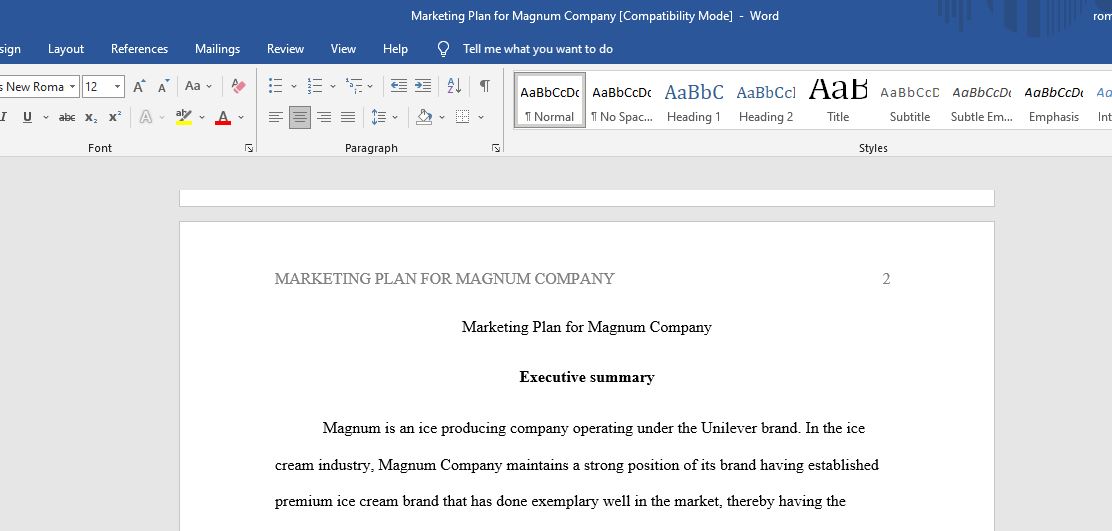Switch to the Mailings tab
The width and height of the screenshot is (1112, 531).
tap(218, 49)
